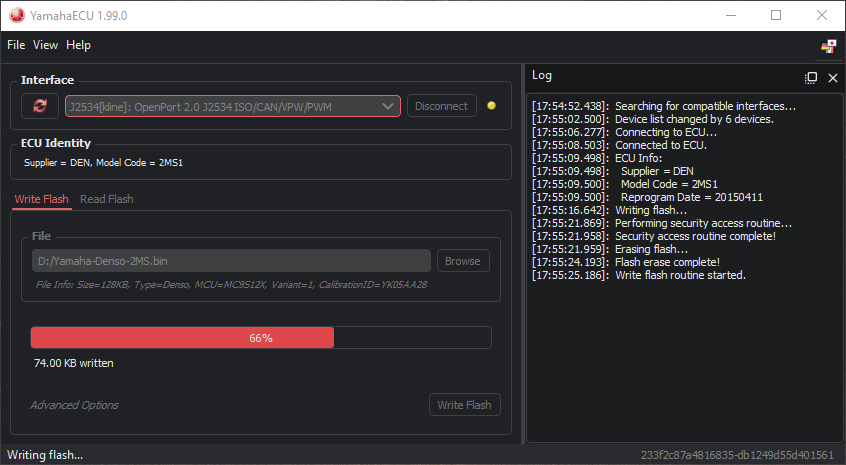Click the file path field Yamaha-Denso-2MS.bin

(231, 261)
